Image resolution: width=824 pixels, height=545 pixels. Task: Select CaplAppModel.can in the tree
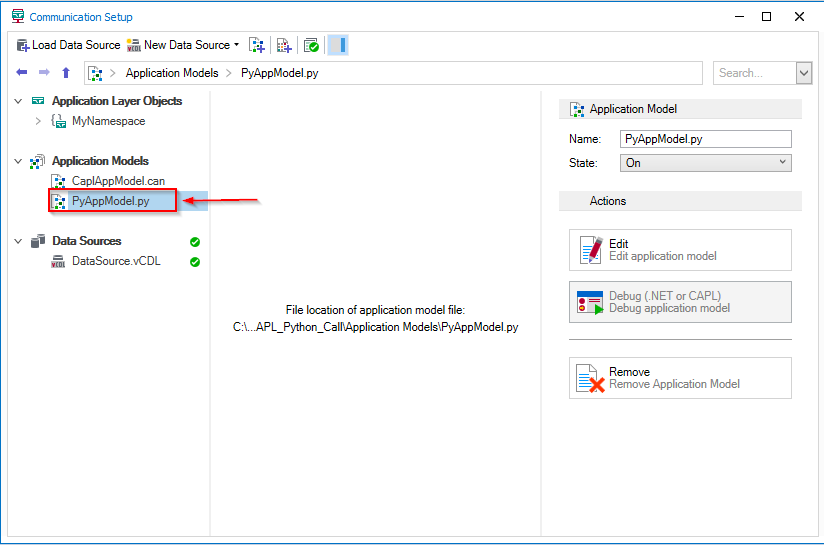(x=118, y=181)
